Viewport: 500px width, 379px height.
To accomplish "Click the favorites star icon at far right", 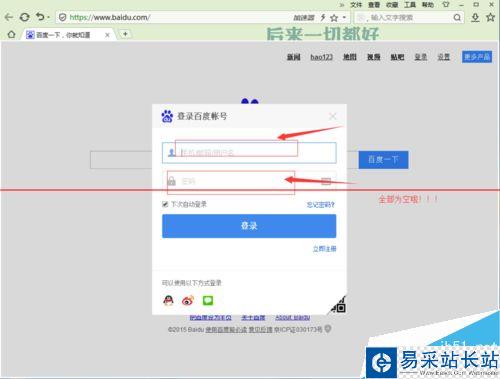I will (491, 17).
